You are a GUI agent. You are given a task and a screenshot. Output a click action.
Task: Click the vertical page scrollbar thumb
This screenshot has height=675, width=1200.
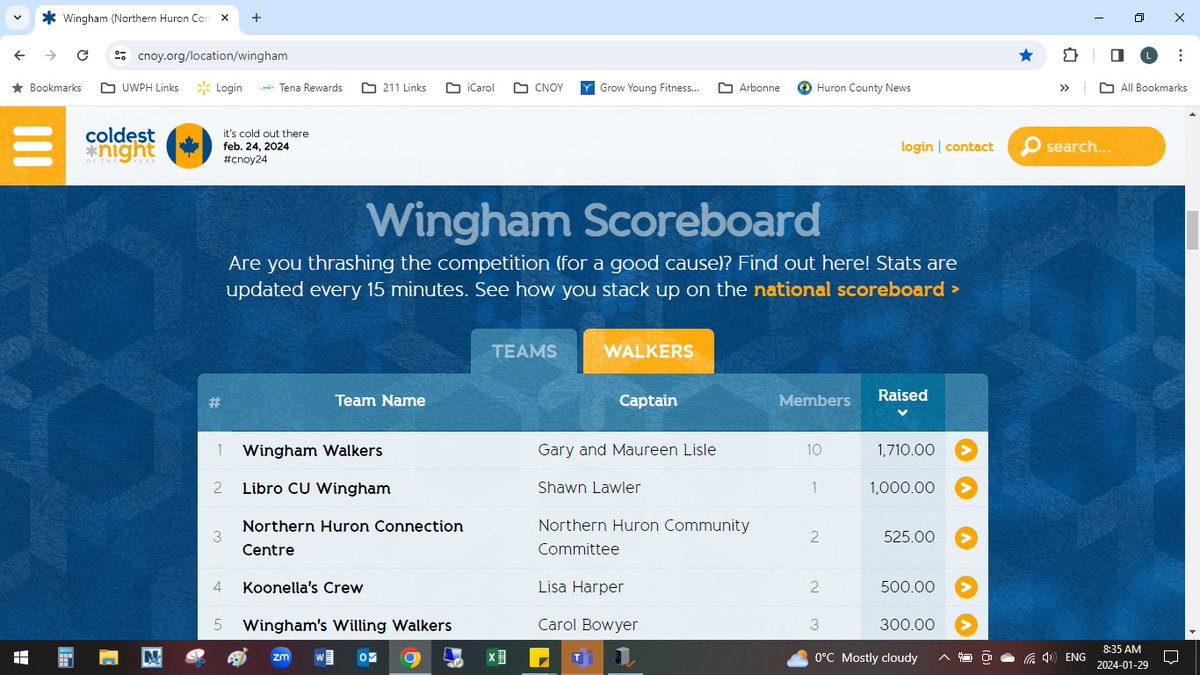coord(1191,230)
